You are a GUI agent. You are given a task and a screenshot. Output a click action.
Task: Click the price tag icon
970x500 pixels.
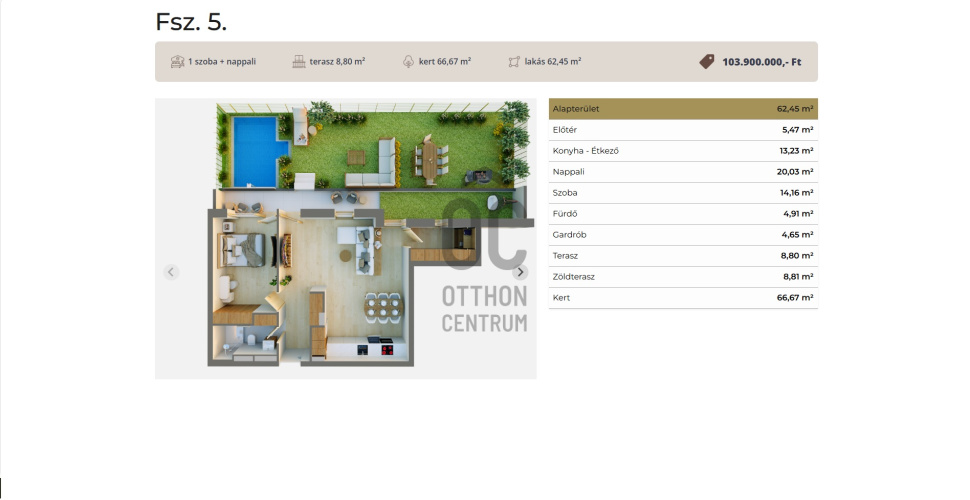pos(707,61)
